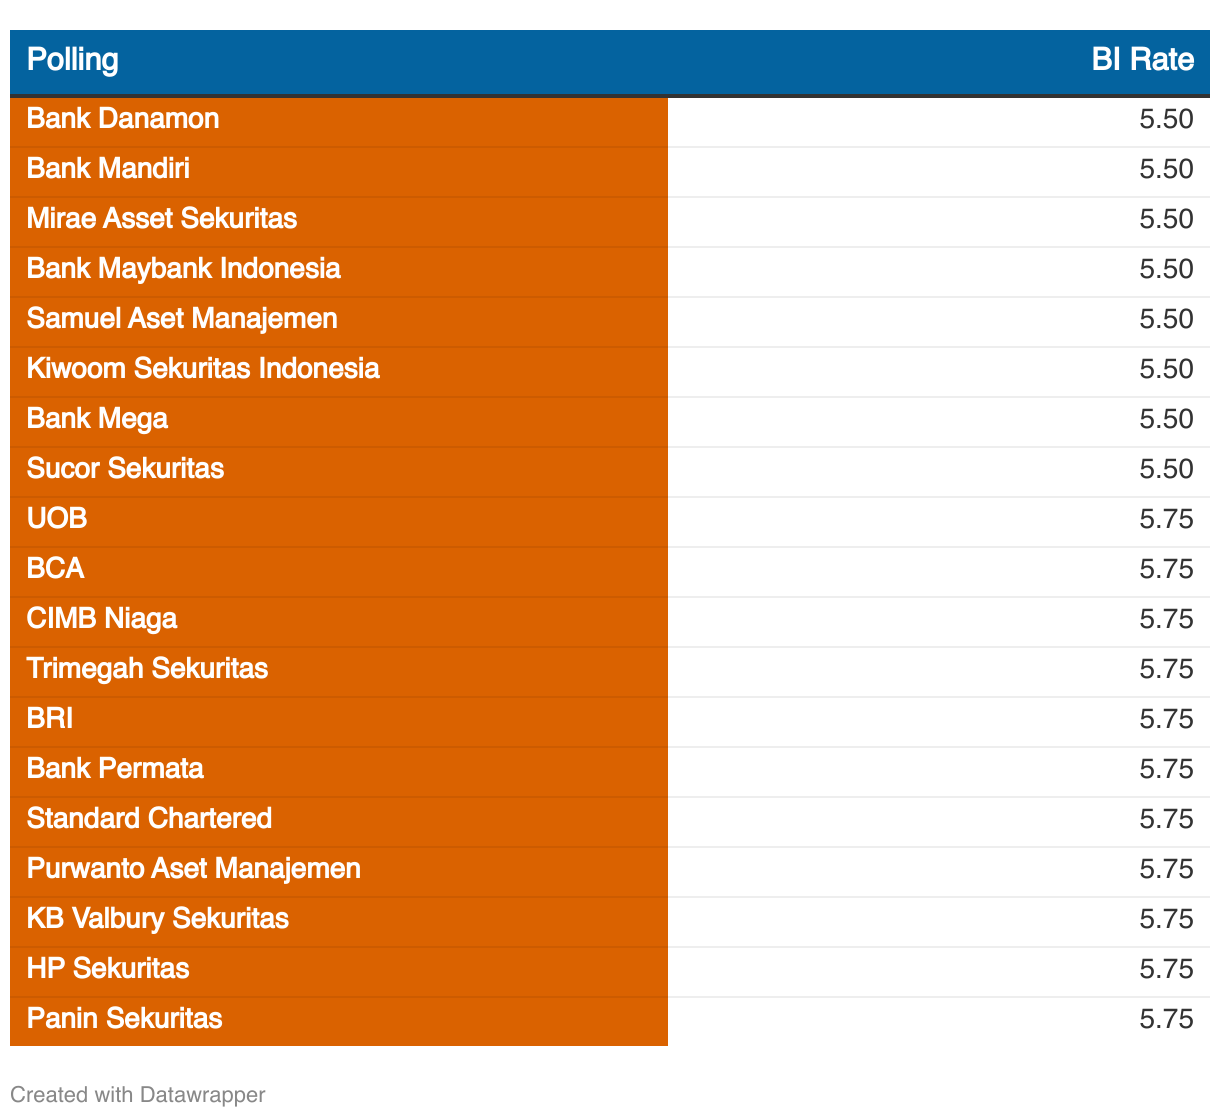1220x1118 pixels.
Task: Select the BRI row name
Action: click(50, 719)
